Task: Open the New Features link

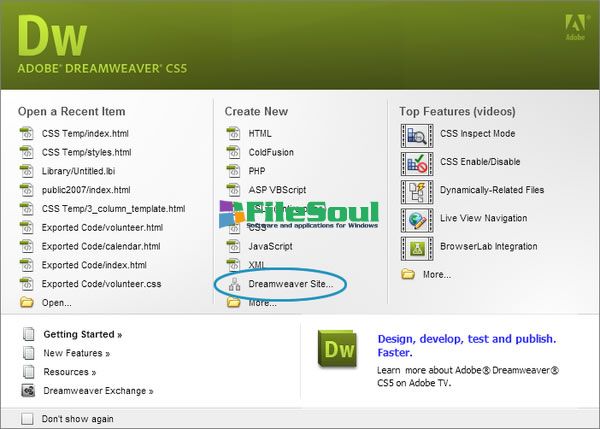Action: [76, 353]
